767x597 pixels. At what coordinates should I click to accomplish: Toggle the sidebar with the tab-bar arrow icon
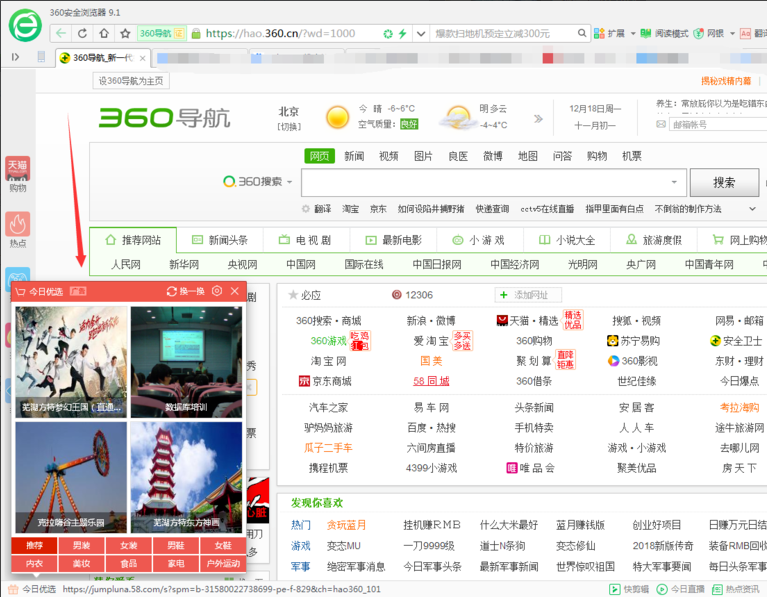[x=15, y=57]
